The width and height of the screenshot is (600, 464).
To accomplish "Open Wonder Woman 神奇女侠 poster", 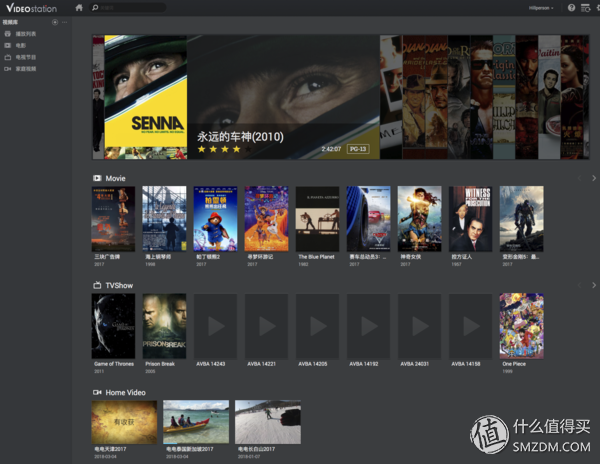I will point(419,219).
